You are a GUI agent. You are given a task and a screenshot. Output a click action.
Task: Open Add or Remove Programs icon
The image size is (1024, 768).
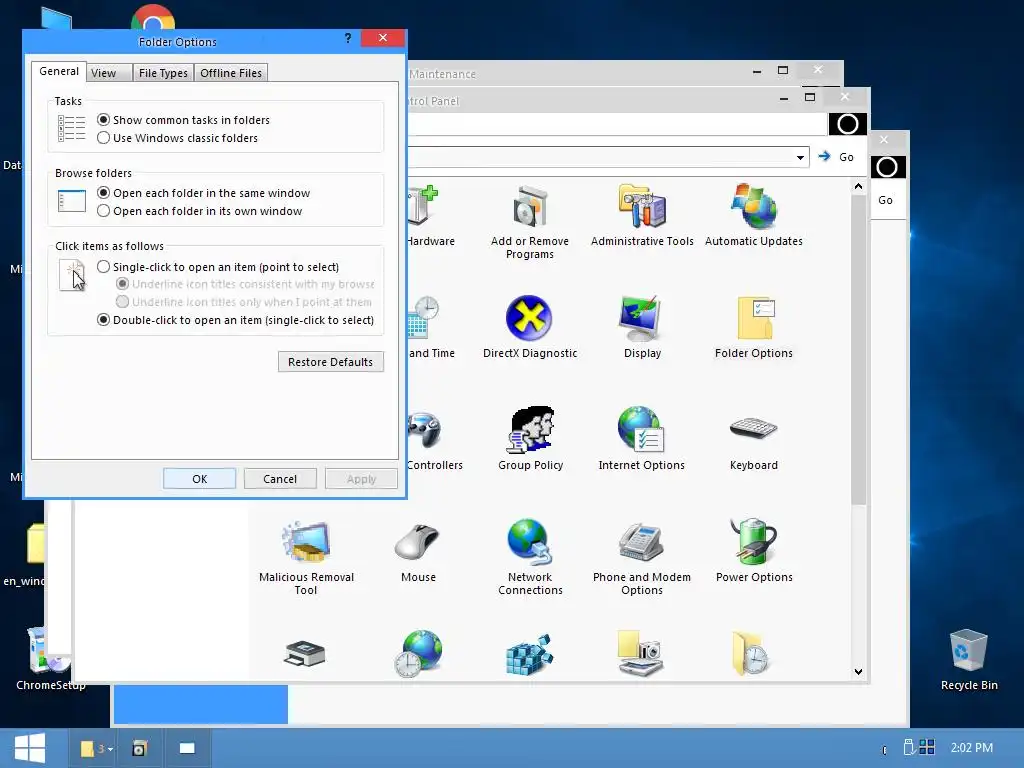530,222
